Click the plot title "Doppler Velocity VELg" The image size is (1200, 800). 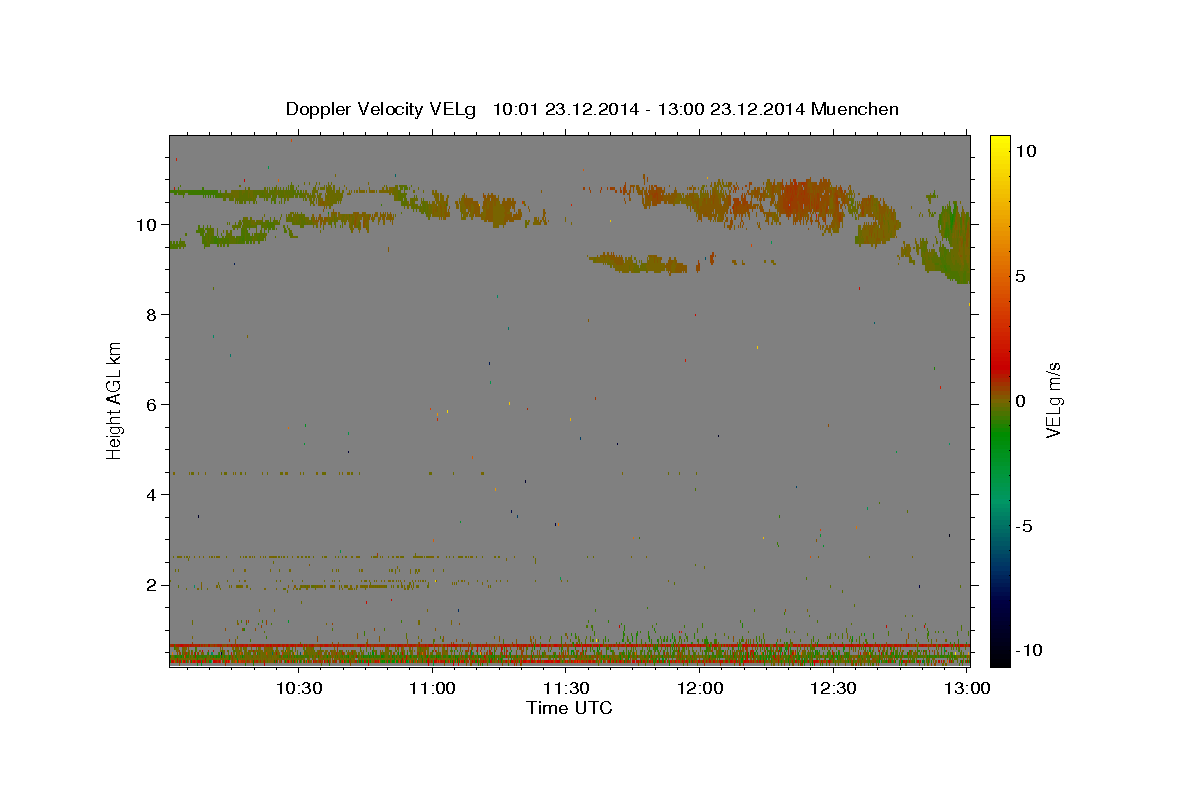coord(381,109)
